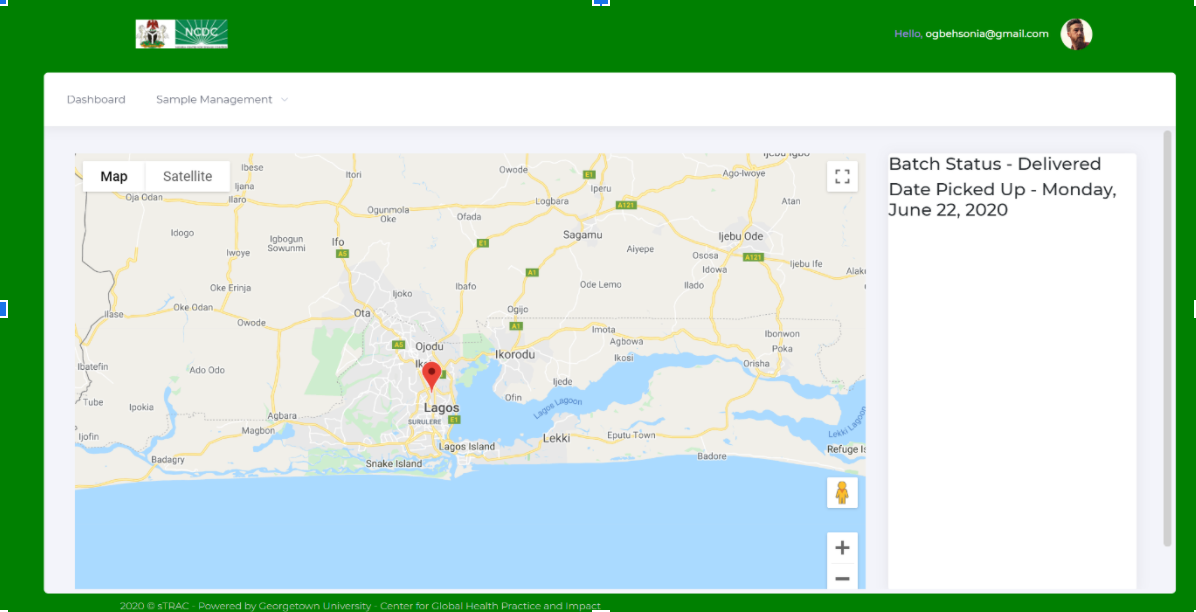Viewport: 1196px width, 612px height.
Task: Click the Ifo label on map
Action: (x=338, y=242)
